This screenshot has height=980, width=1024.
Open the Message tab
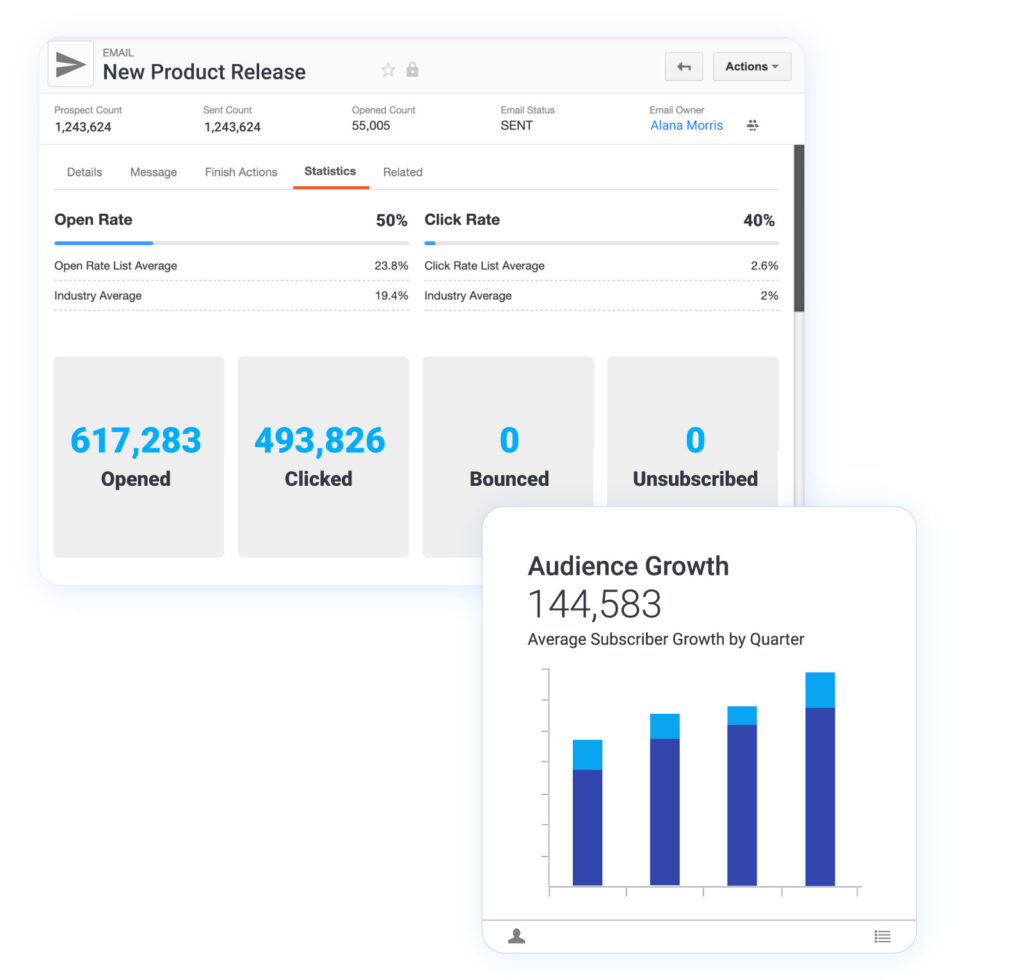153,172
